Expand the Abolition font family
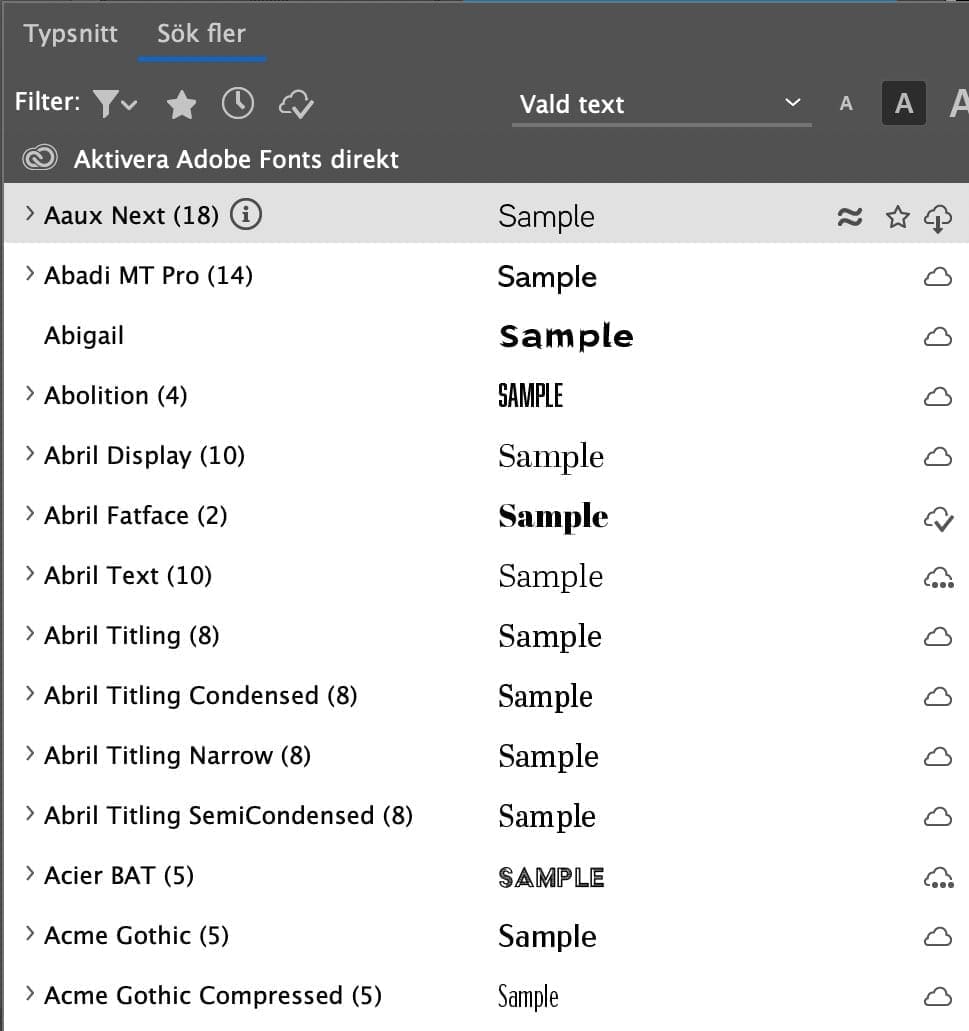Screen dimensions: 969x1031 click(30, 393)
